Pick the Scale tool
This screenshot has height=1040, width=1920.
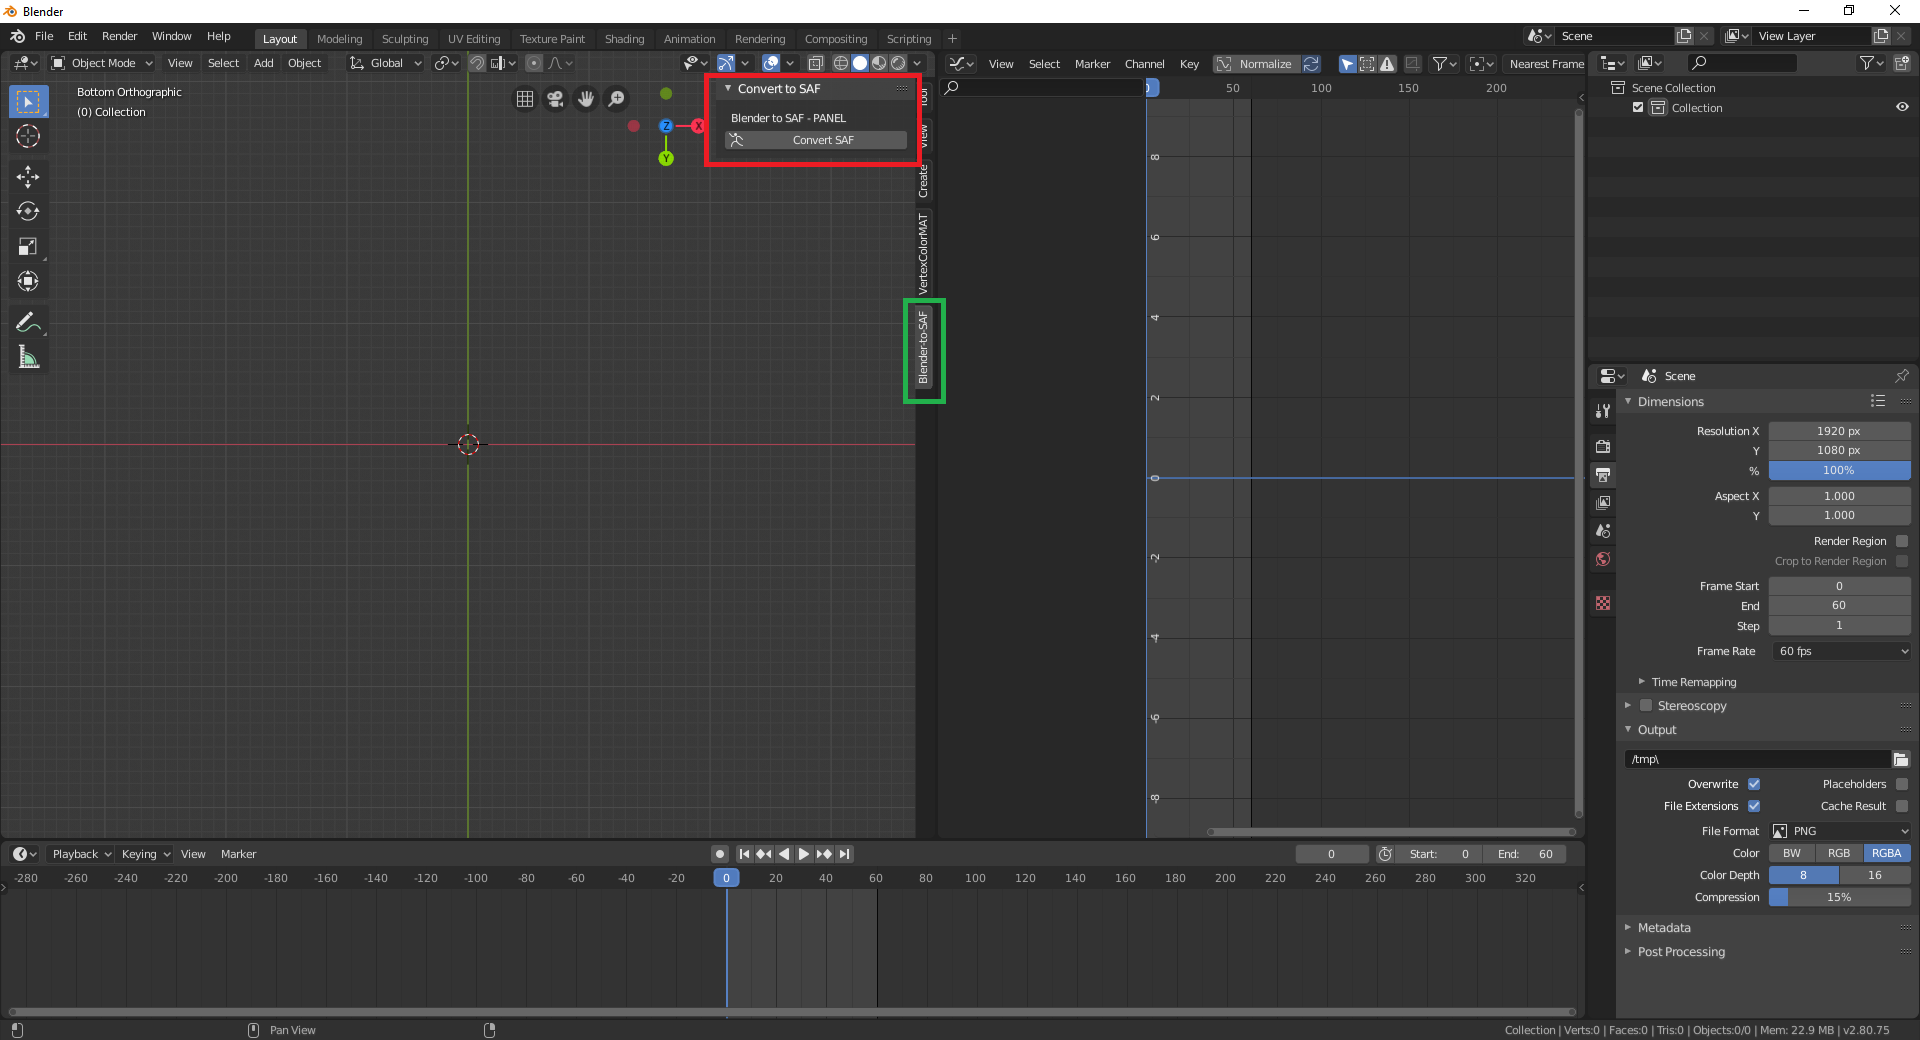point(28,247)
